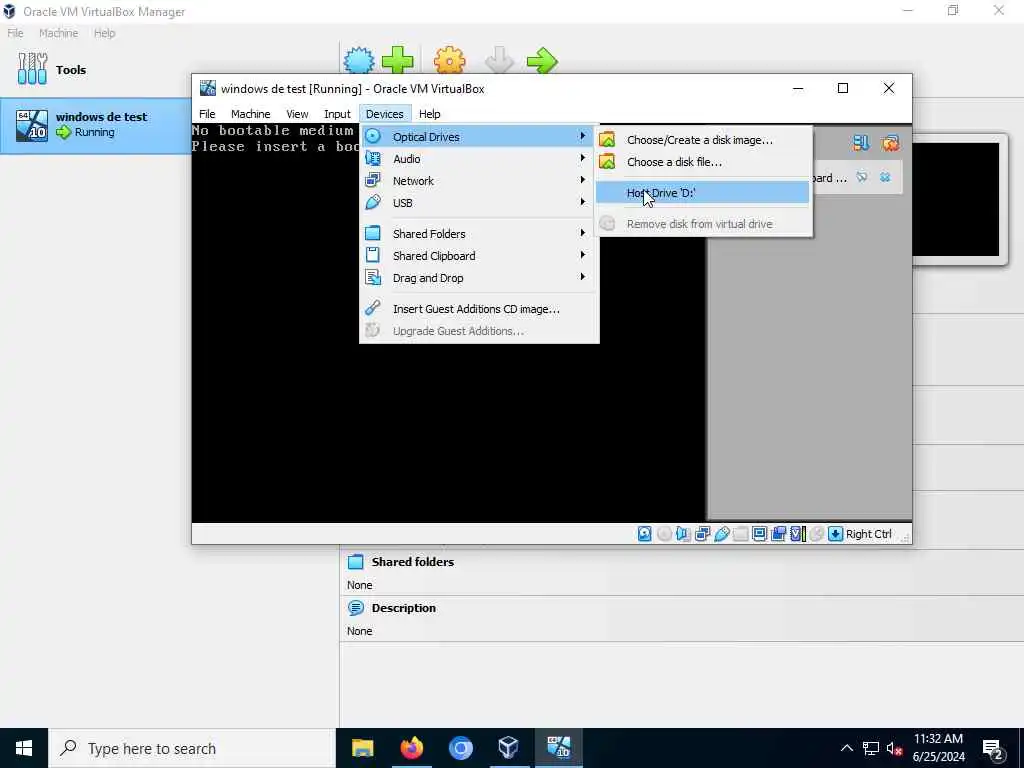Click the Description section header in Manager
The height and width of the screenshot is (768, 1024).
coord(404,608)
